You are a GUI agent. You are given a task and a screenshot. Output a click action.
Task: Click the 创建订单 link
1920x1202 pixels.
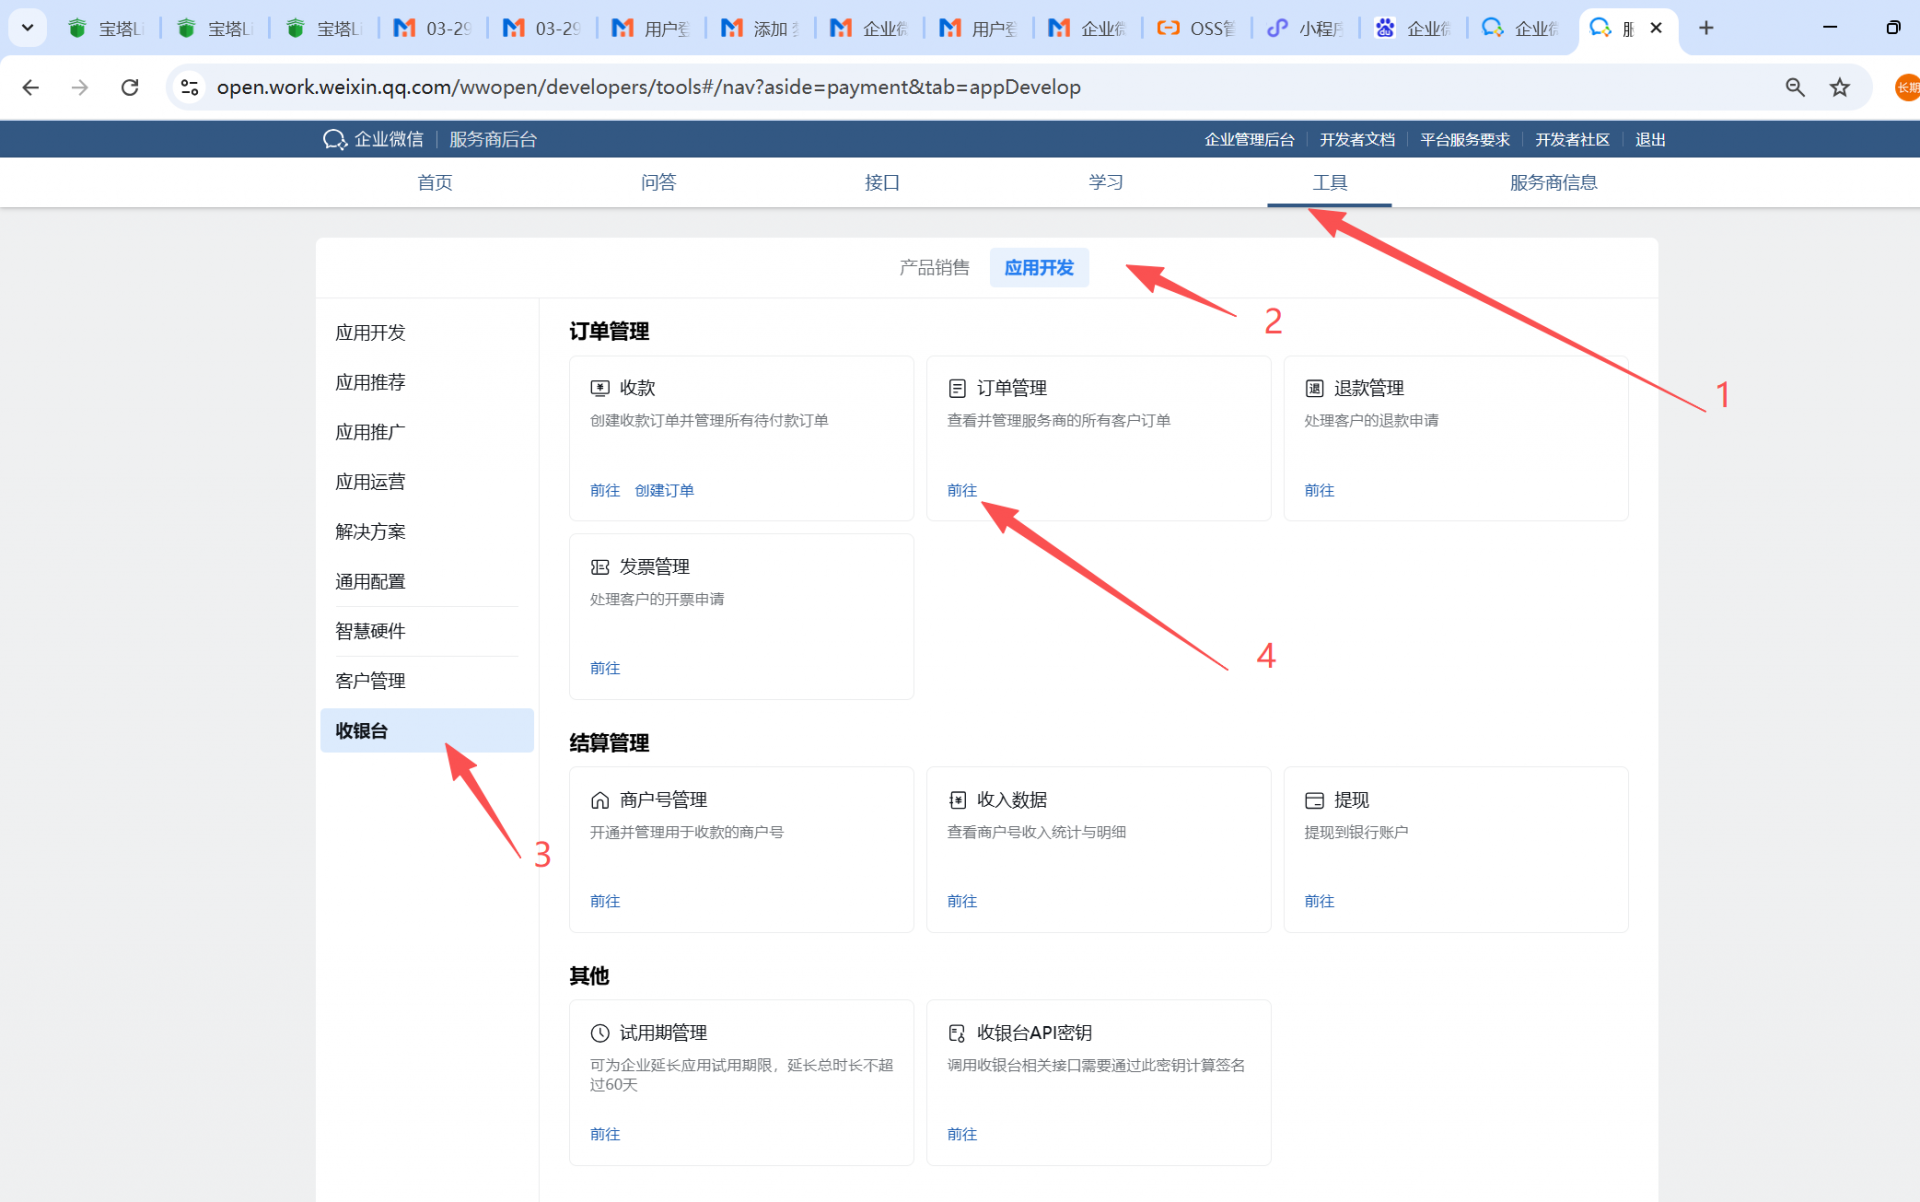664,490
